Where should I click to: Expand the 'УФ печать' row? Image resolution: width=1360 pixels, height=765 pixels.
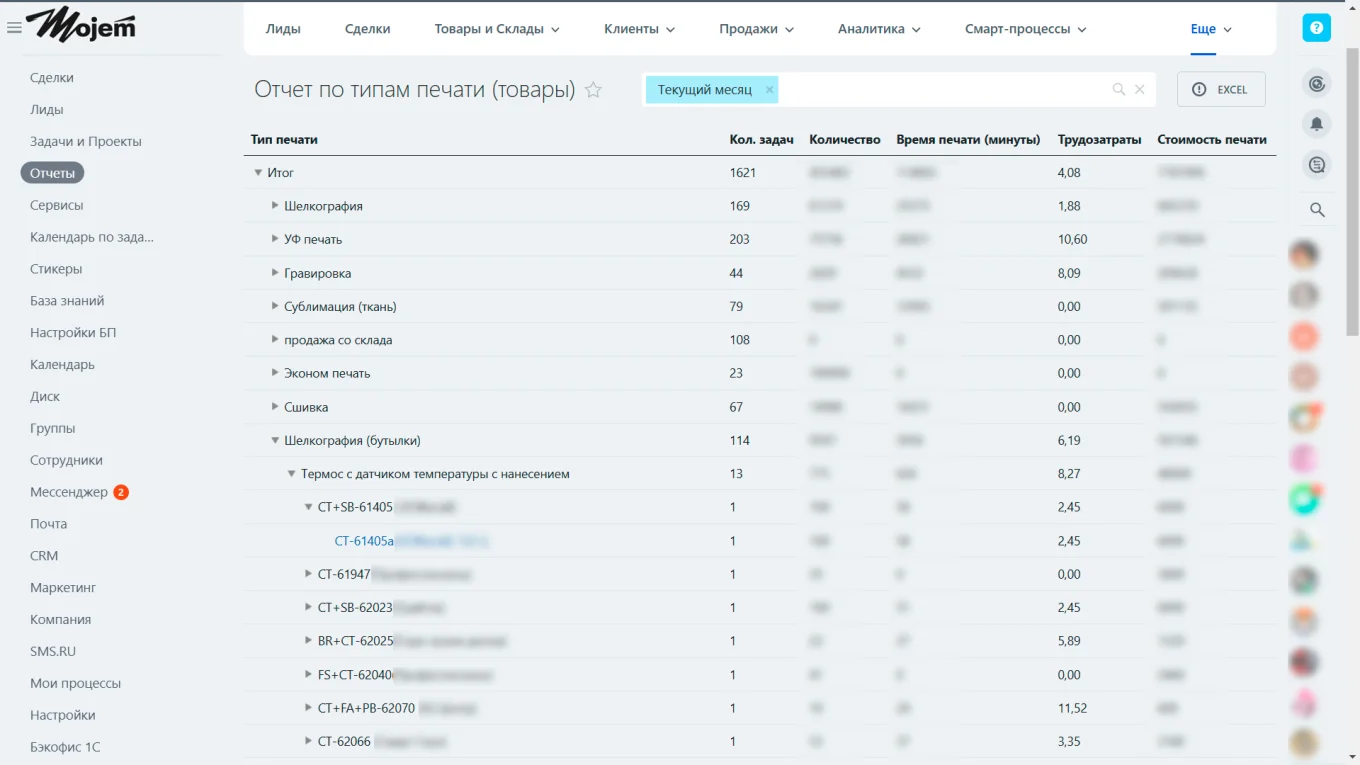click(275, 239)
